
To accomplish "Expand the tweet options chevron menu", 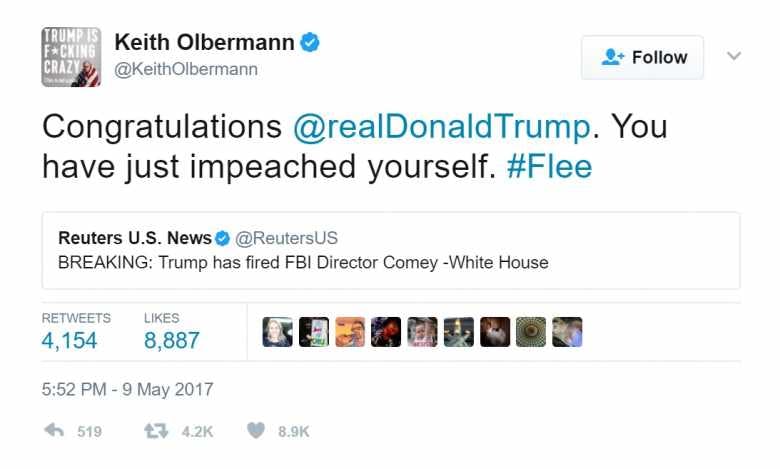I will click(734, 56).
